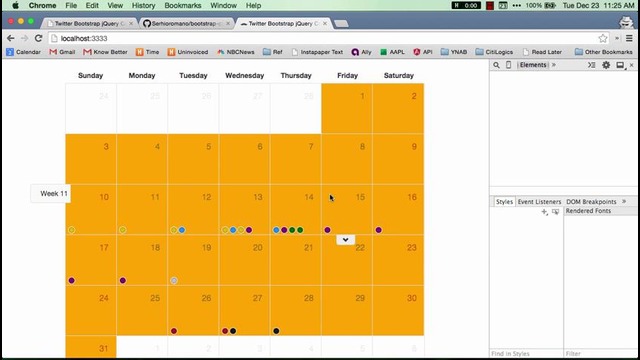Click the Wednesday column header
Image resolution: width=640 pixels, height=360 pixels.
[x=244, y=76]
